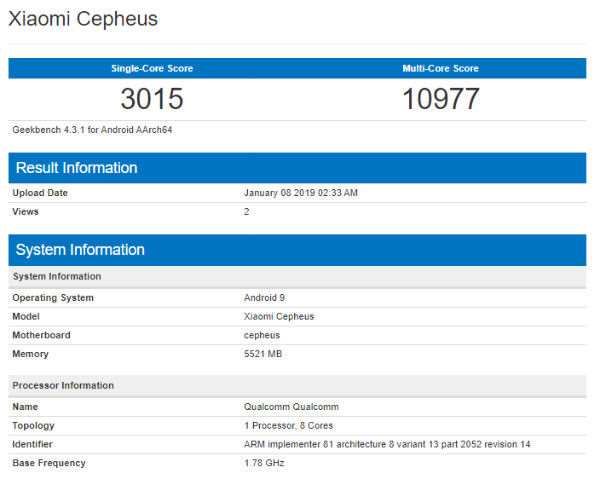Select the Motherboard value cepheus

coord(262,335)
